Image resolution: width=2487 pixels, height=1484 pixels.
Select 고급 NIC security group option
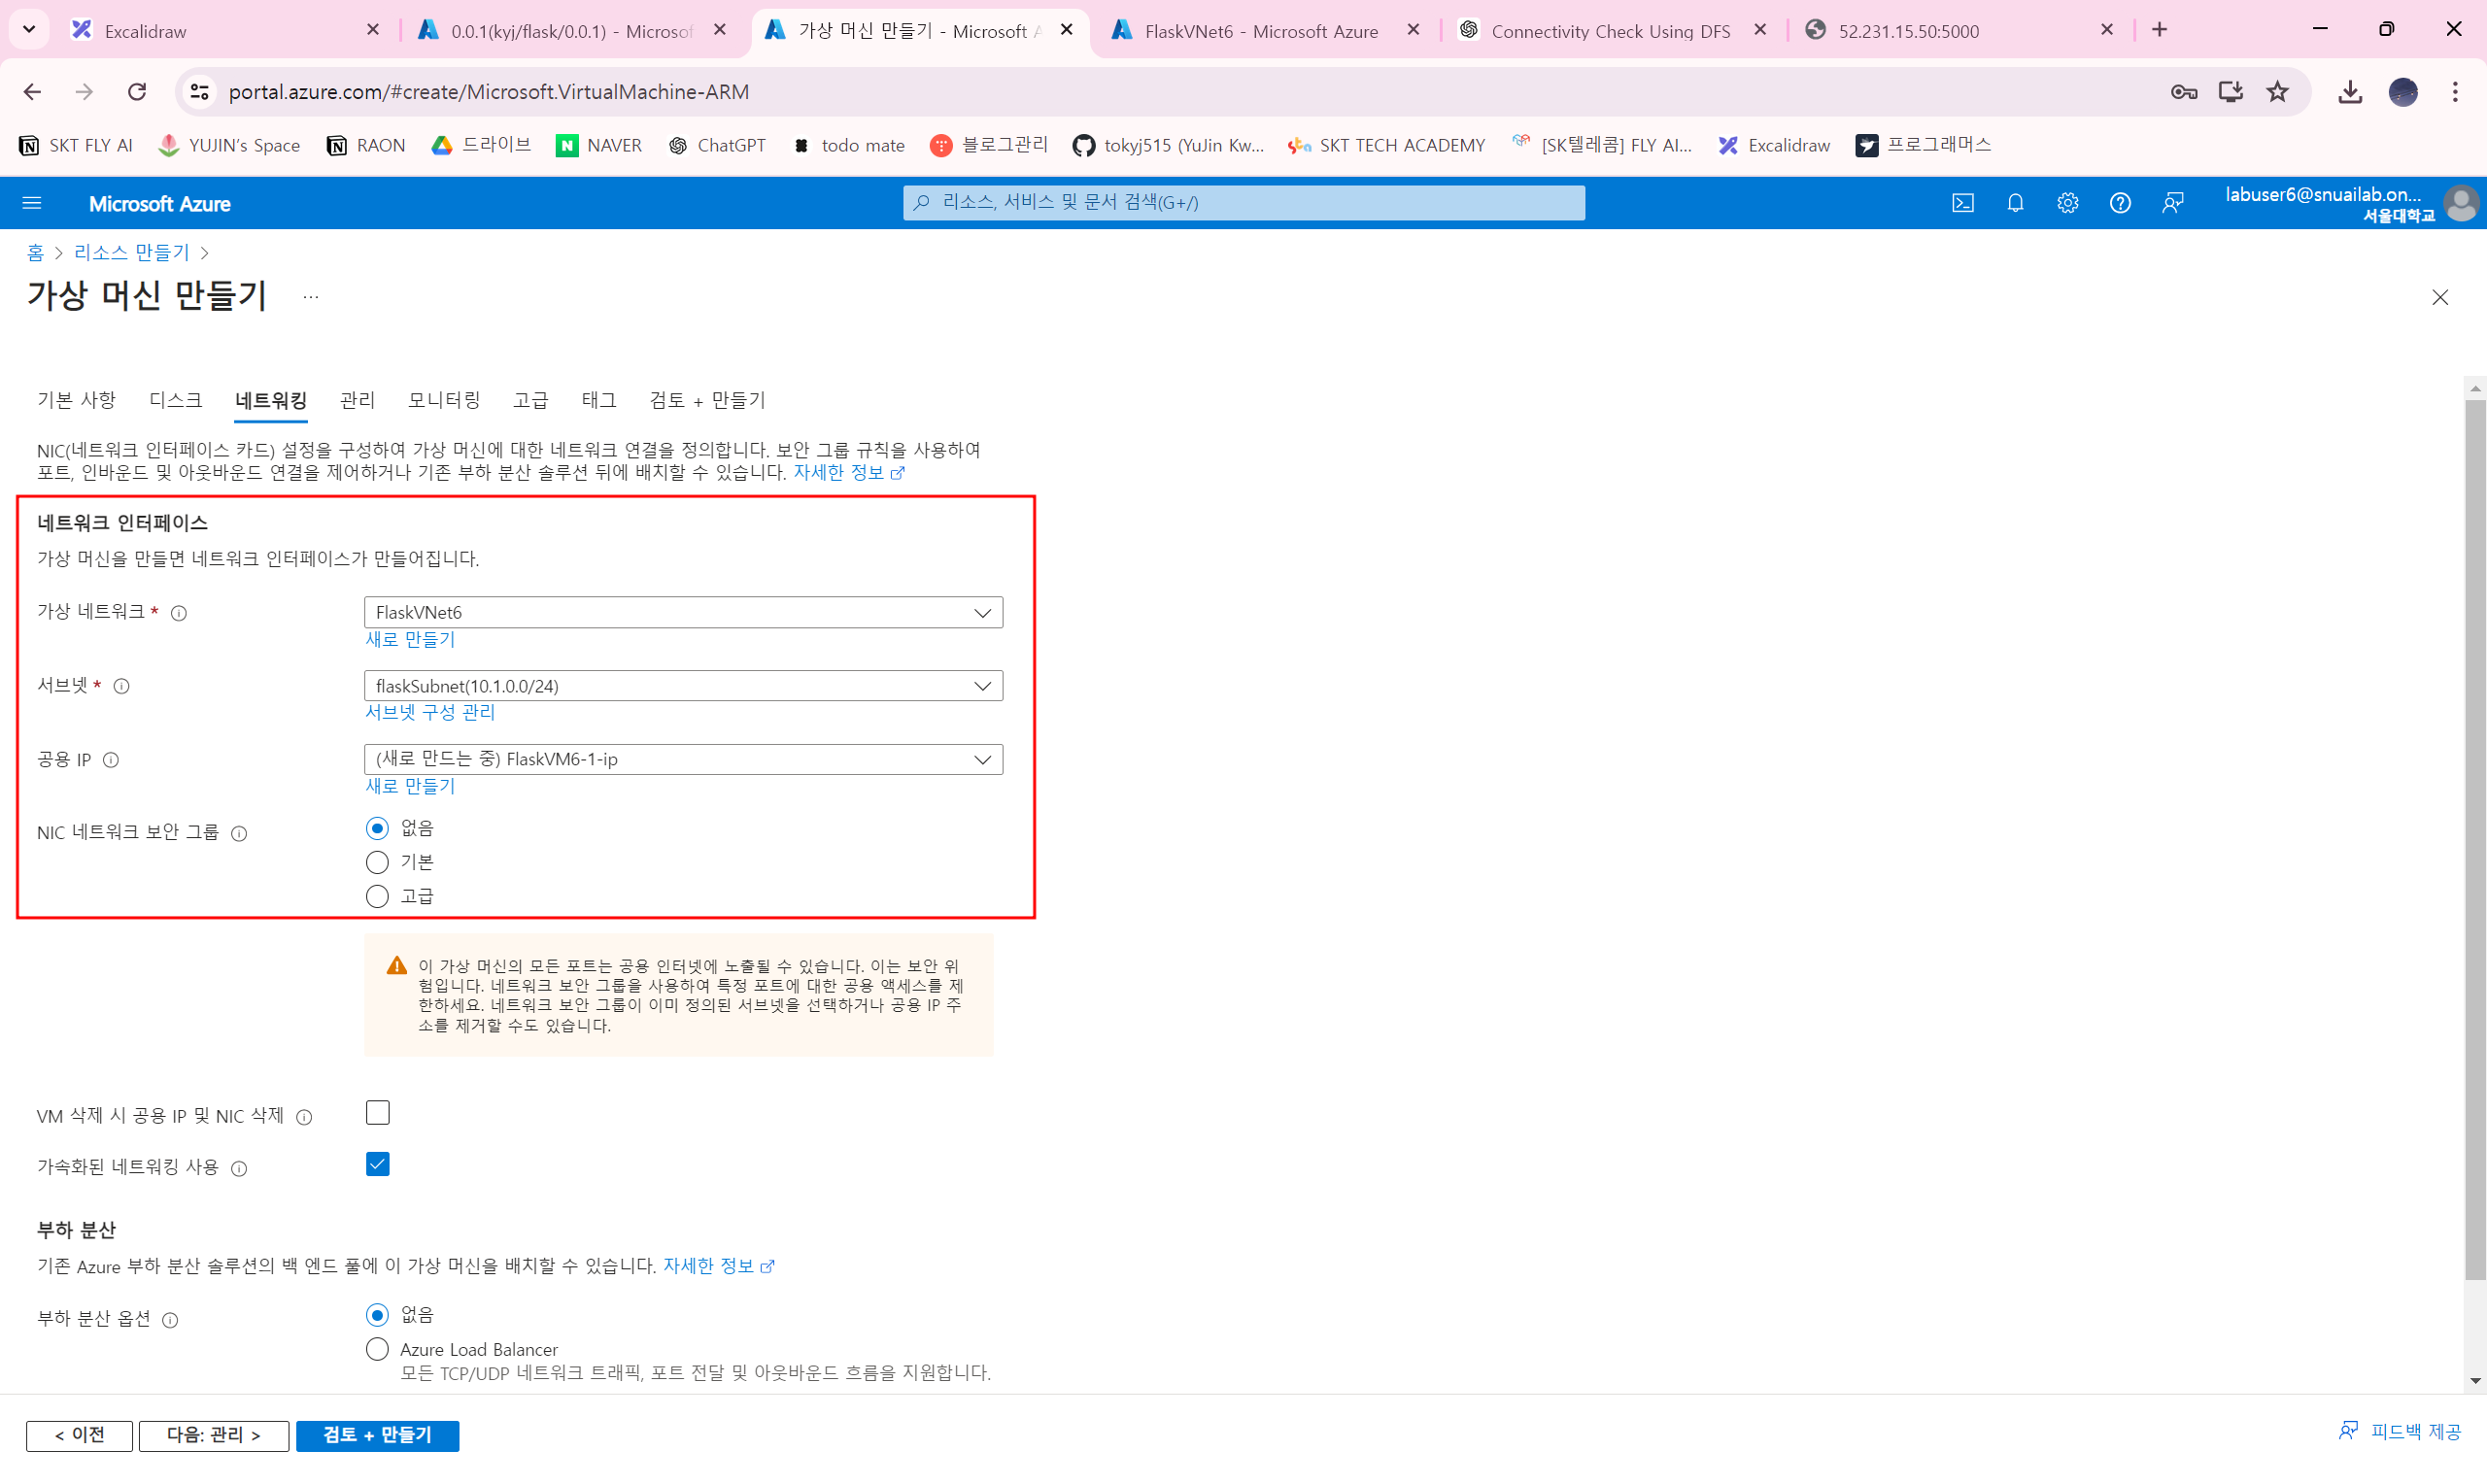coord(377,896)
